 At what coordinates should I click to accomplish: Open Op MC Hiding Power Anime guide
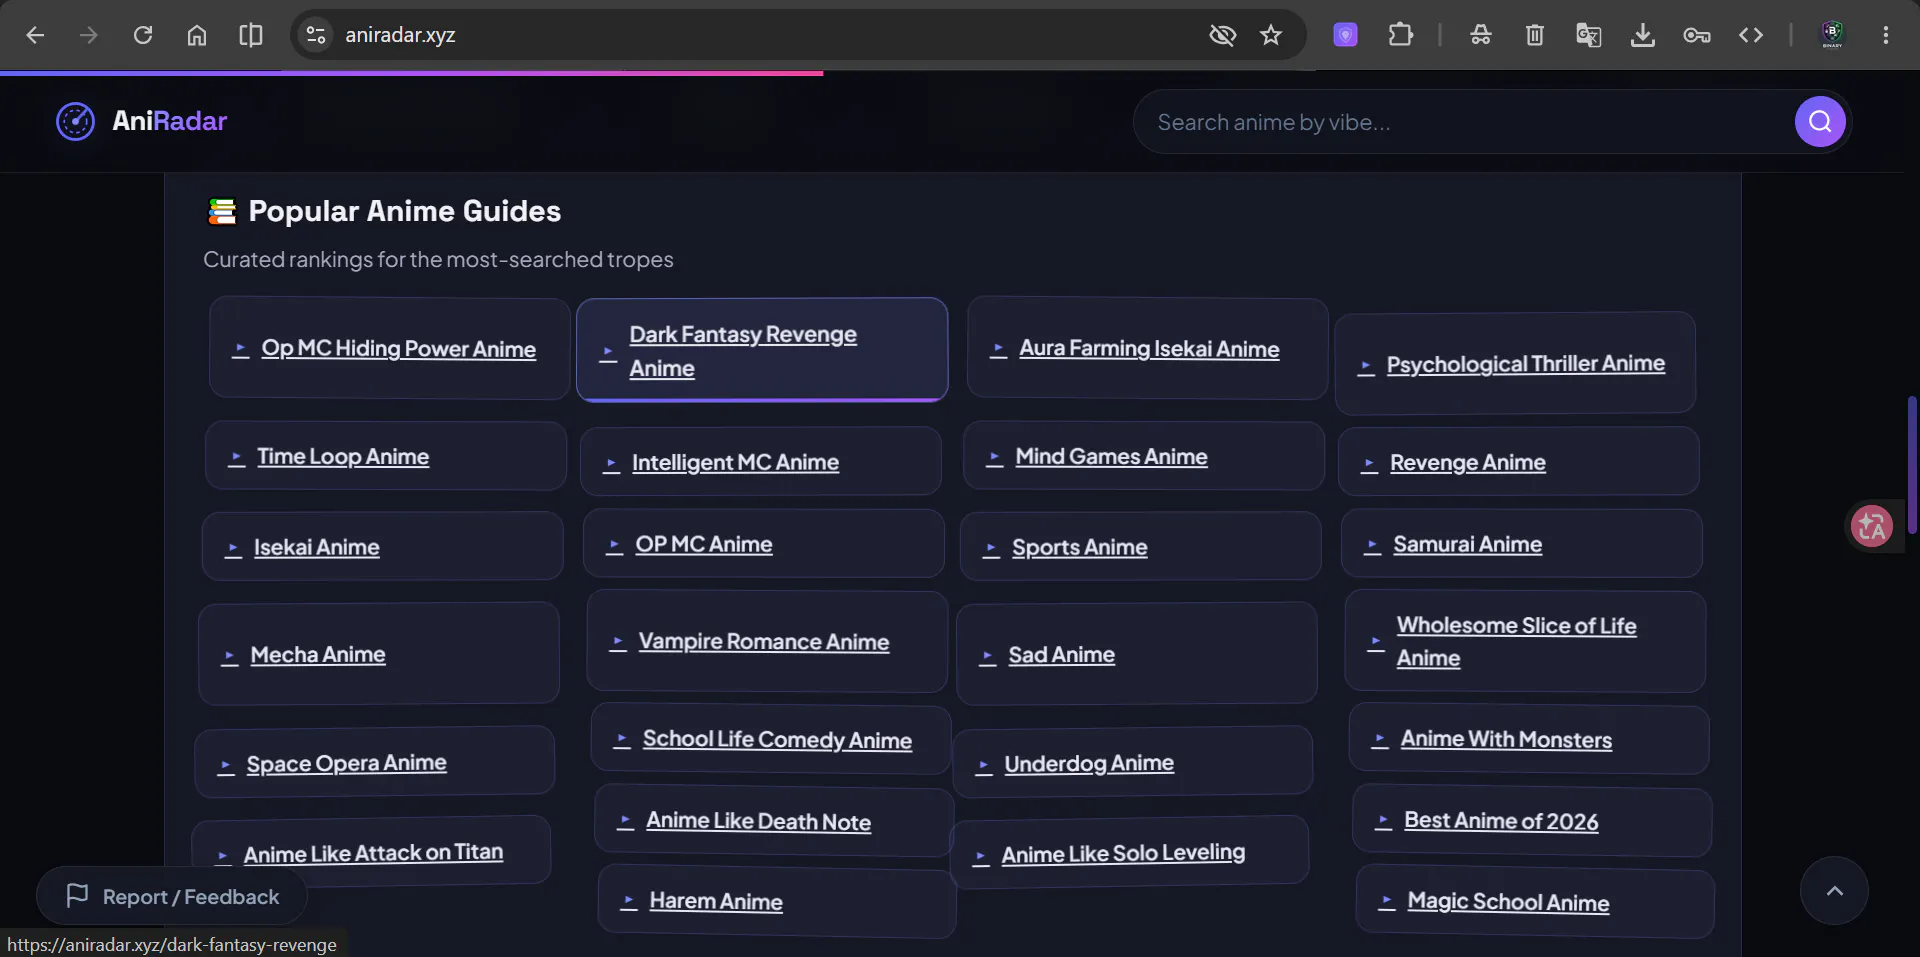click(389, 348)
